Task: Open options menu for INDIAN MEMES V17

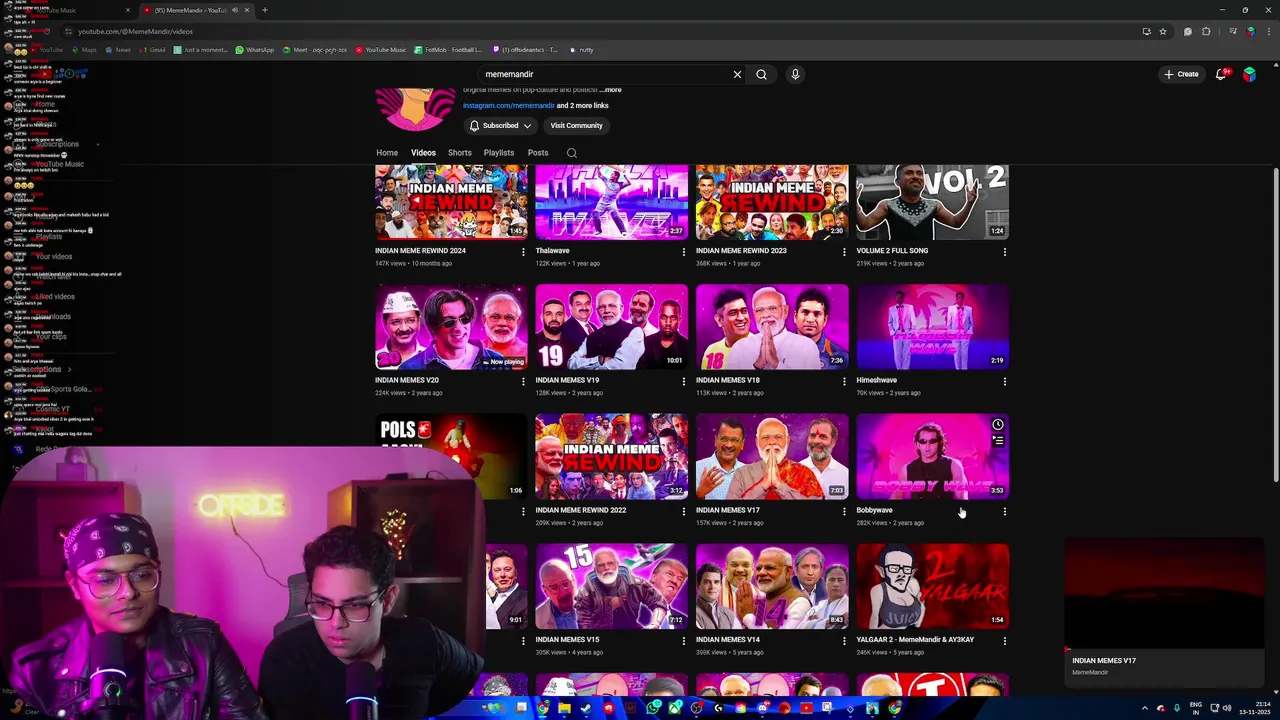Action: (x=844, y=511)
